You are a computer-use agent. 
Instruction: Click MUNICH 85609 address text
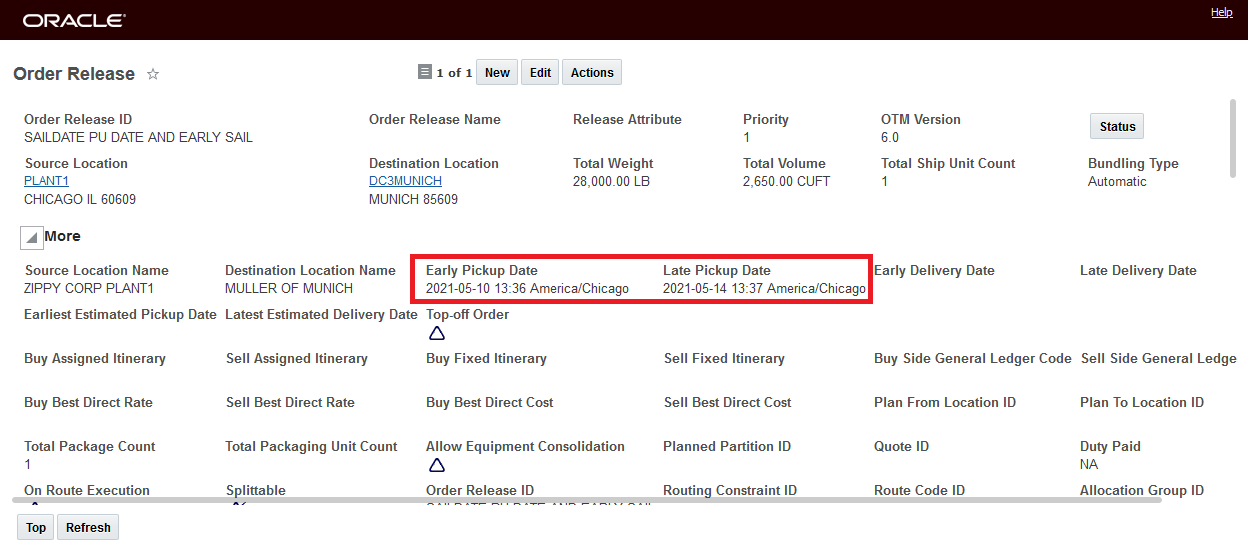click(413, 199)
